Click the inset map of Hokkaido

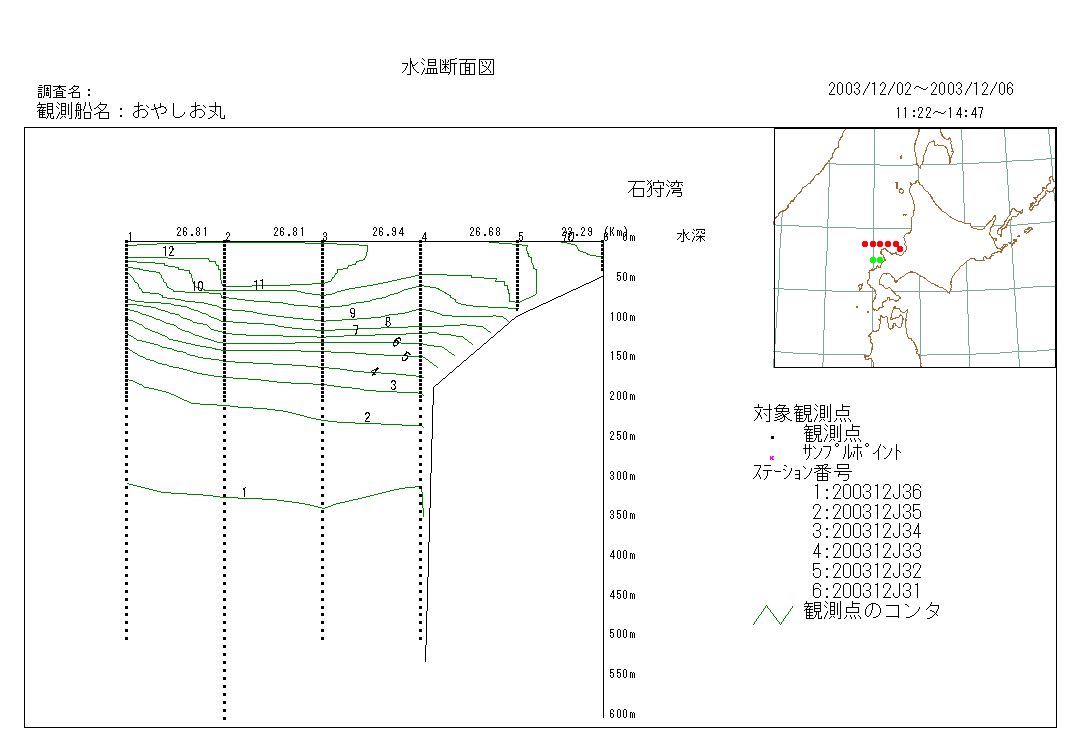[914, 248]
